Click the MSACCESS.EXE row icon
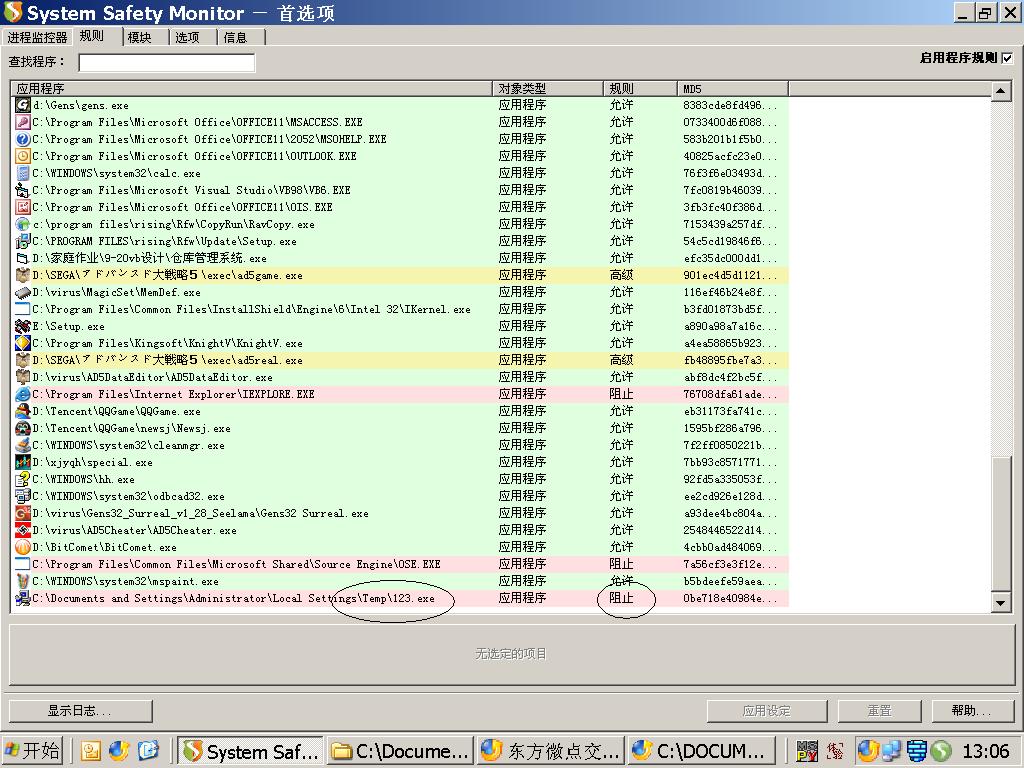The width and height of the screenshot is (1024, 768). pyautogui.click(x=23, y=122)
